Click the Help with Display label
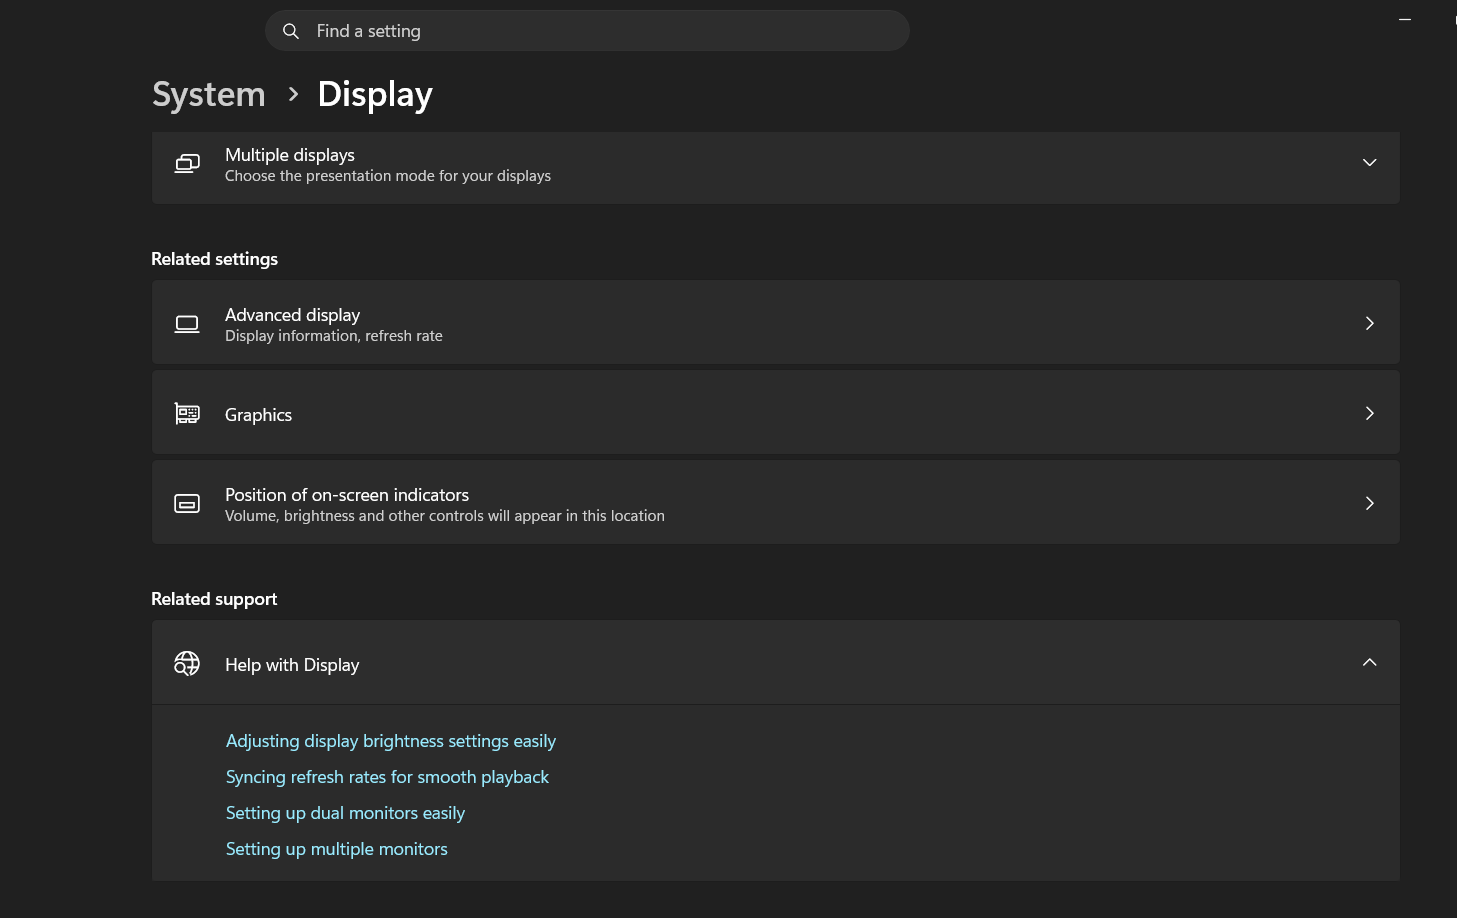This screenshot has height=918, width=1457. [x=292, y=665]
